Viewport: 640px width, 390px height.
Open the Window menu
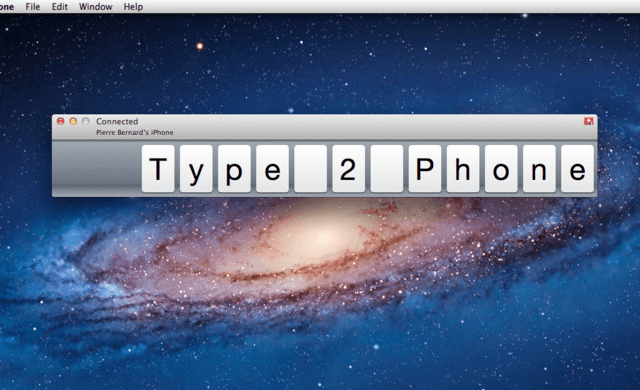tap(96, 7)
